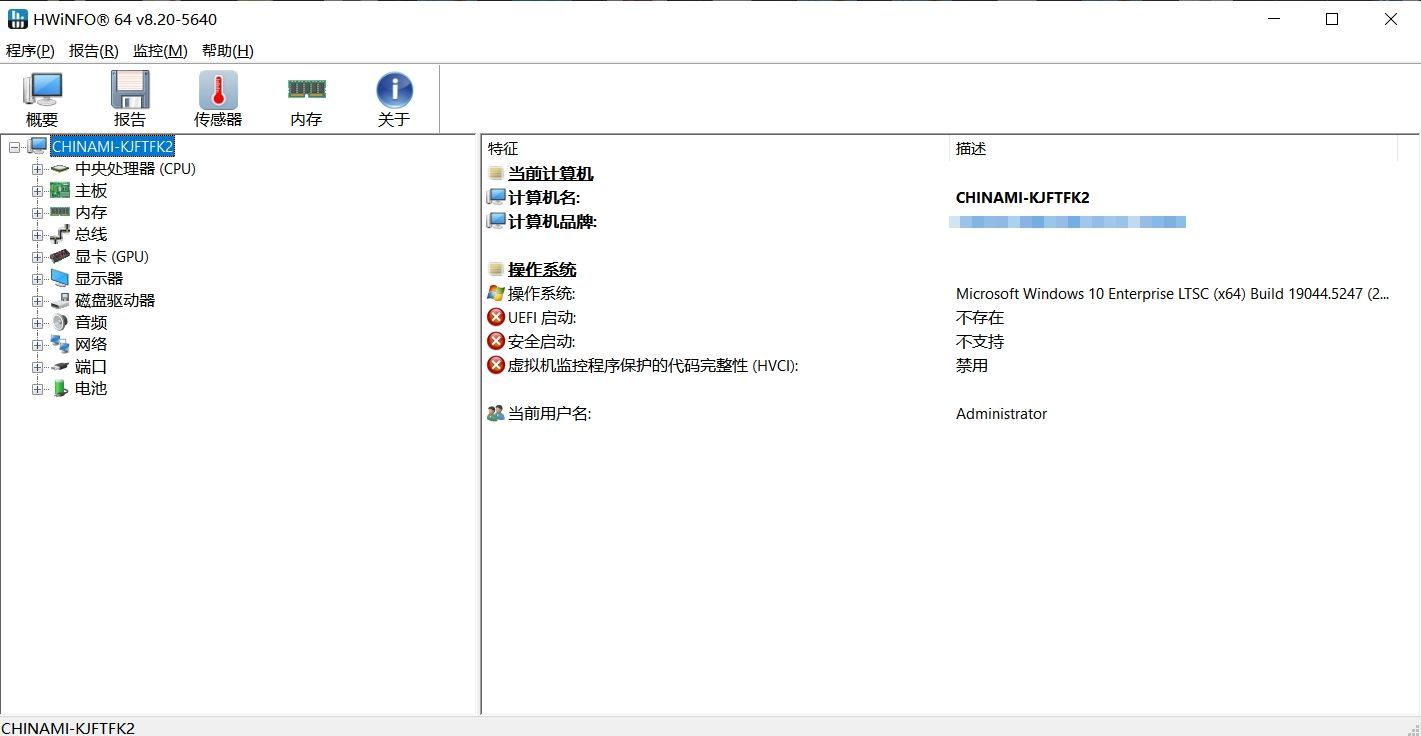Expand the 磁盘驱动器 tree node
1421x736 pixels.
pos(37,301)
